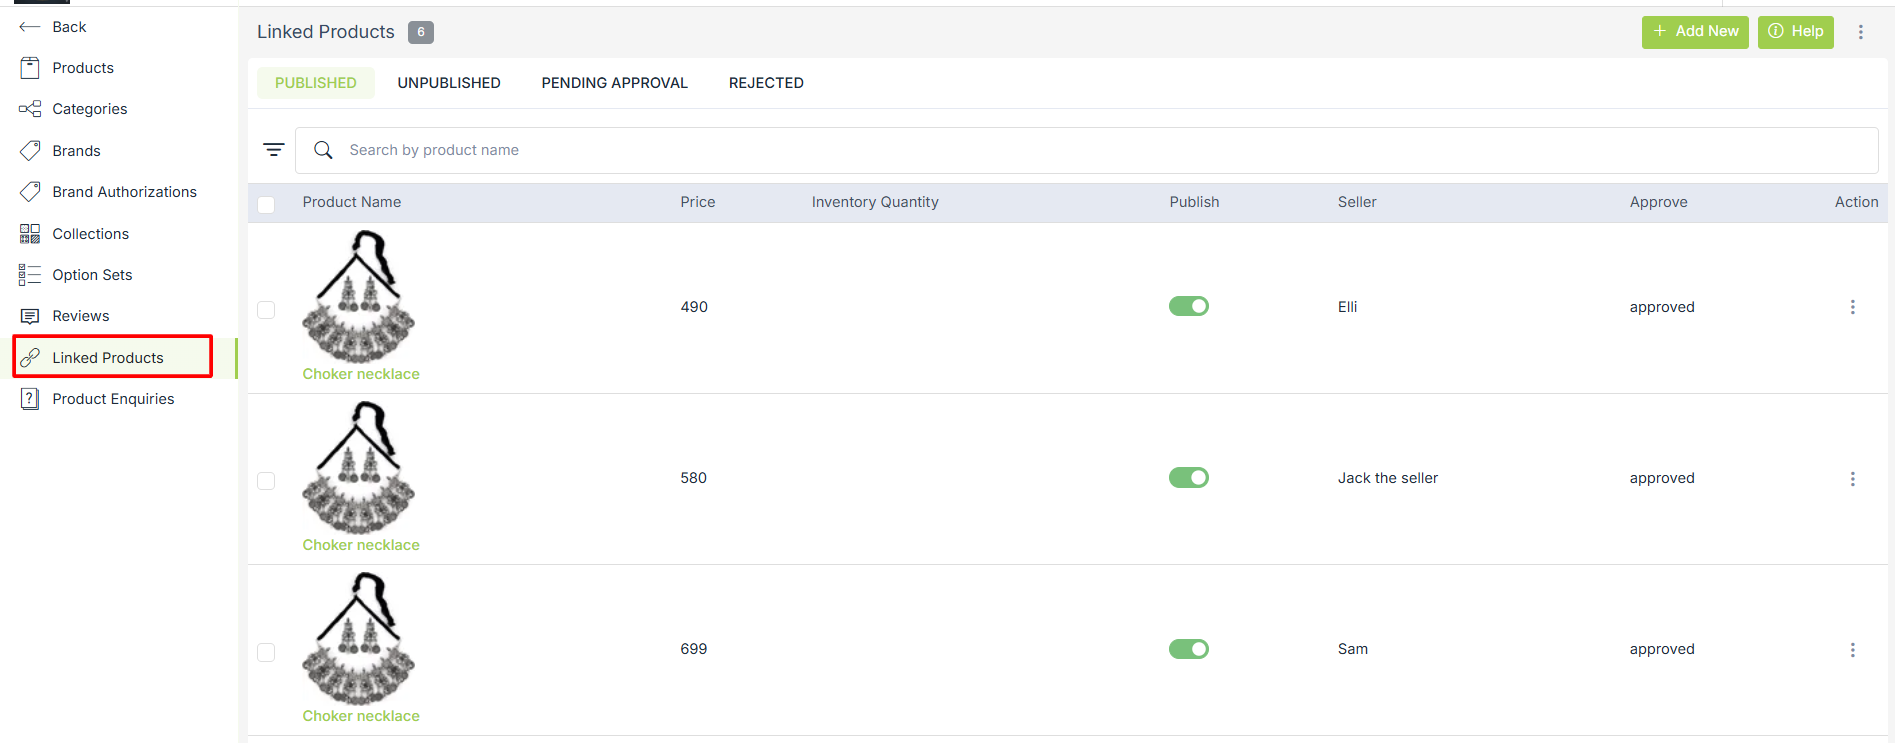
Task: Select checkbox for Jack the seller's row
Action: point(266,481)
